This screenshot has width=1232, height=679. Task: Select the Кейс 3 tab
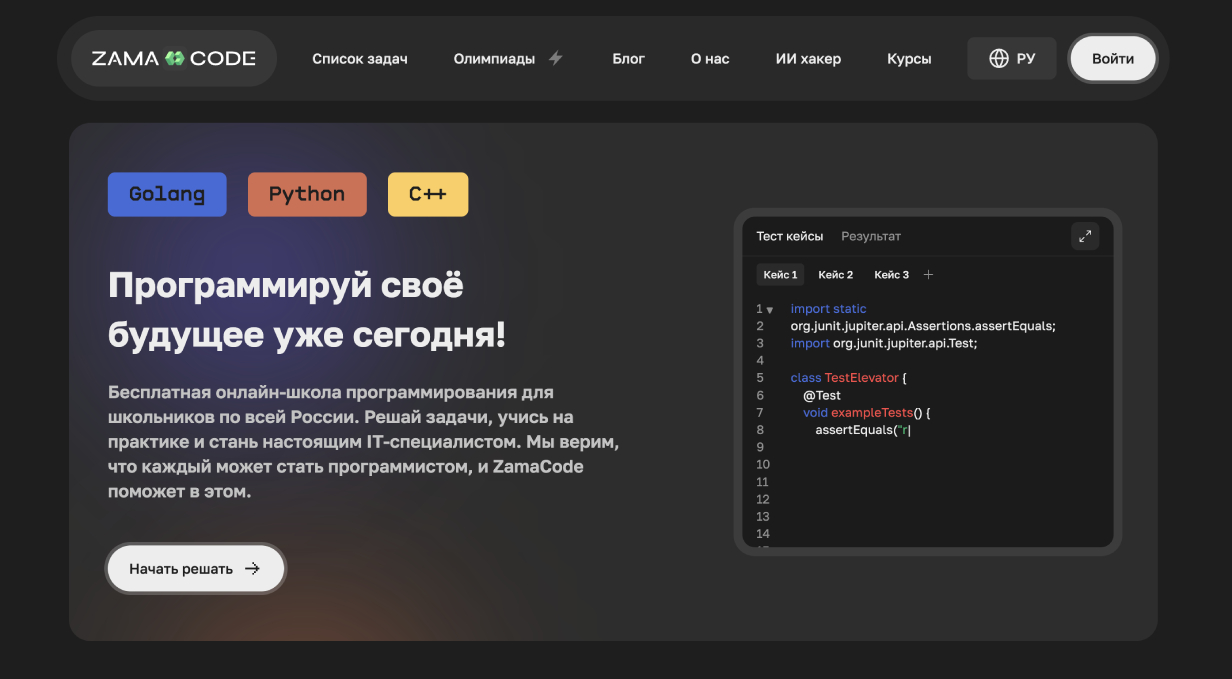click(x=892, y=274)
